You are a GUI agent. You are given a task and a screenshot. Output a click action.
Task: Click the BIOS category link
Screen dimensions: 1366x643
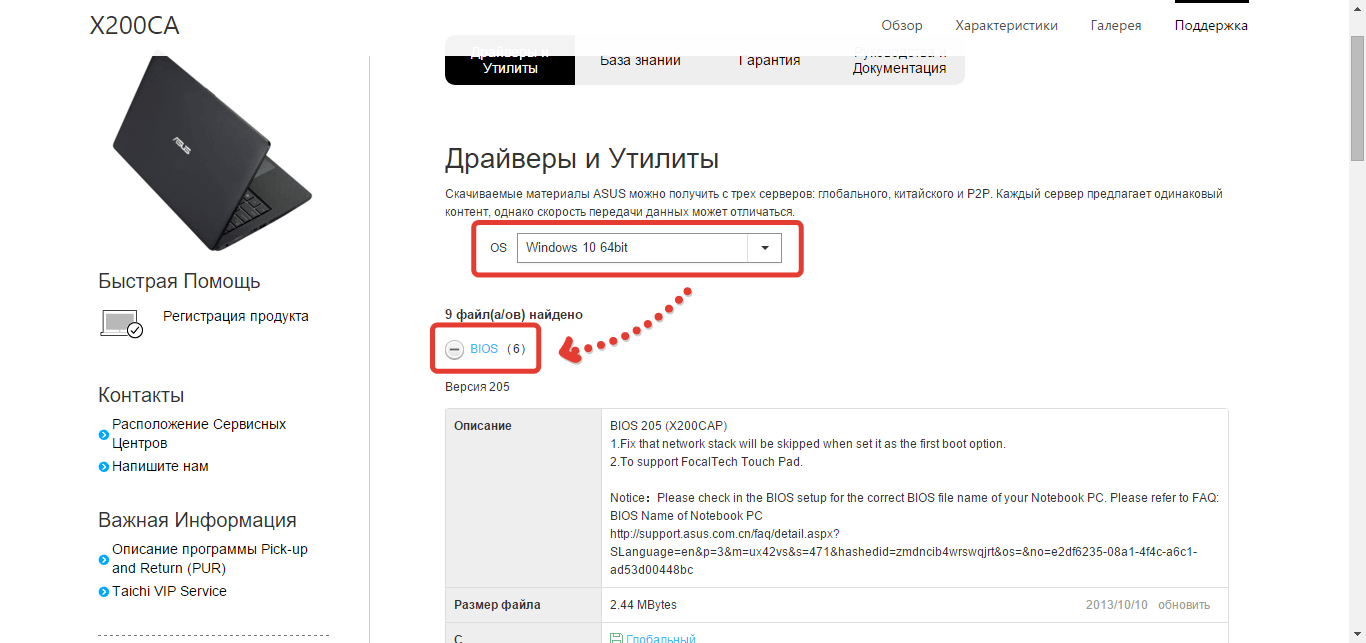click(x=484, y=349)
